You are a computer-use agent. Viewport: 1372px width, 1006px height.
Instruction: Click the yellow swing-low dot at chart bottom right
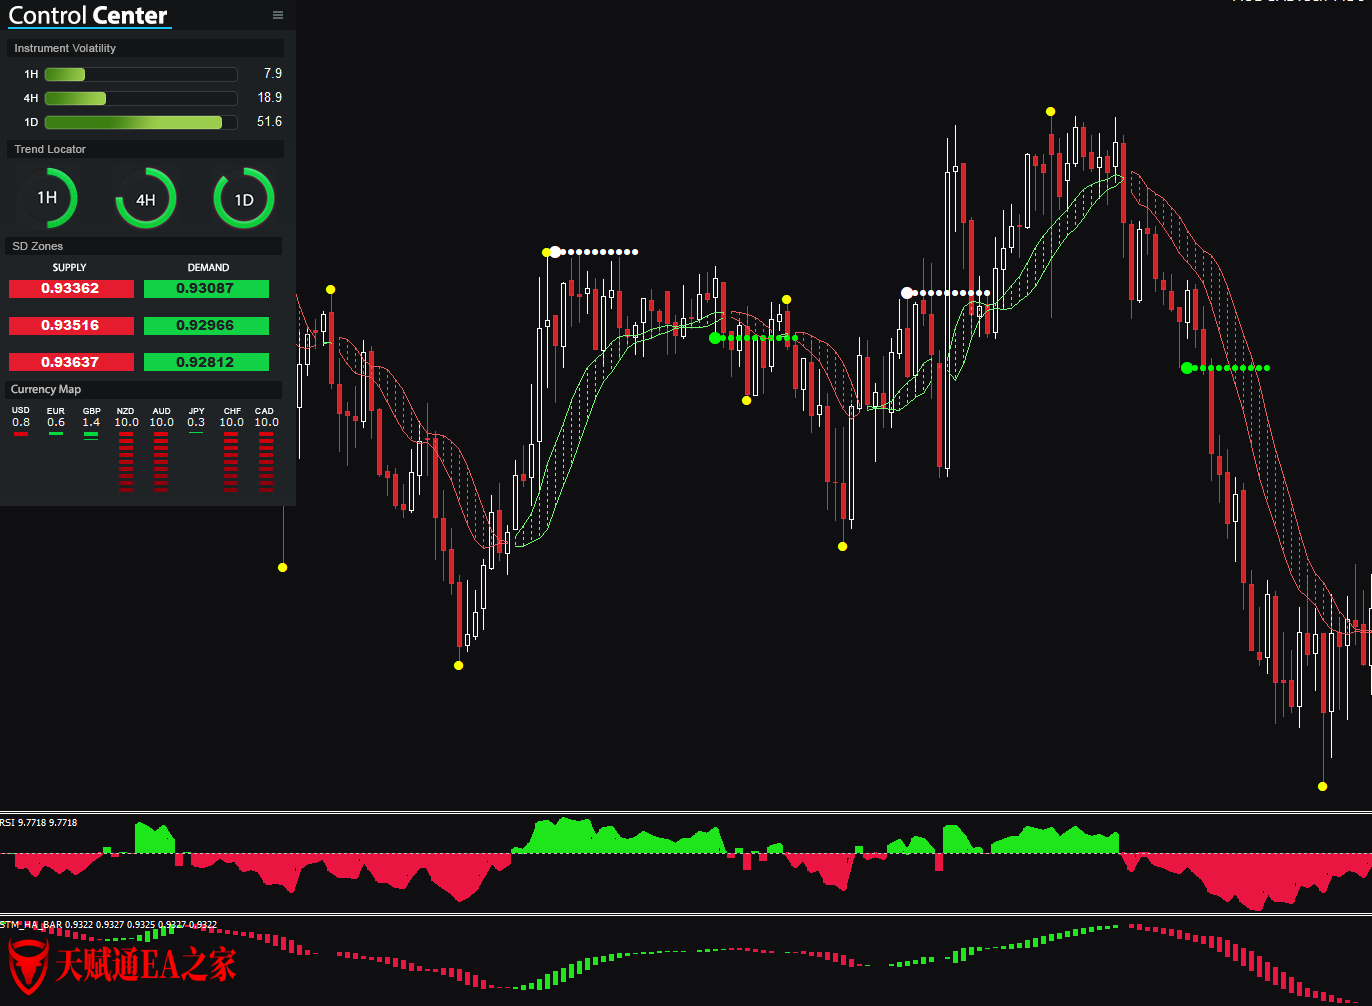tap(1322, 786)
